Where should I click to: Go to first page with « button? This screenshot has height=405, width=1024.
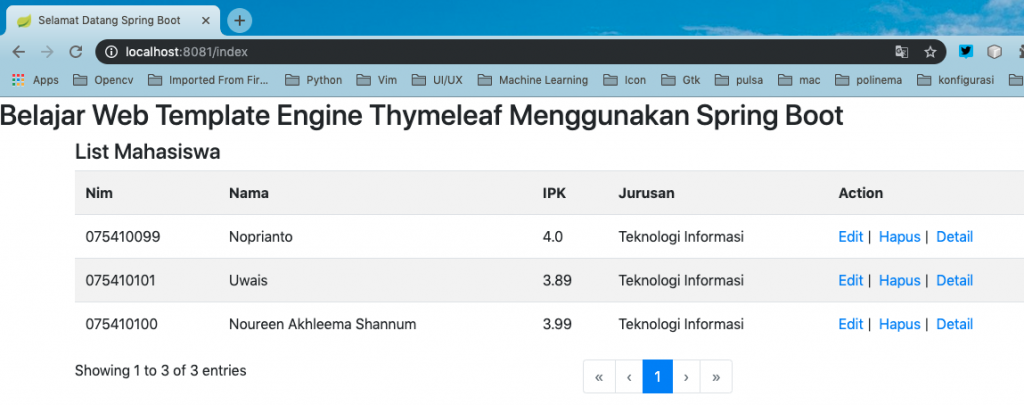coord(600,377)
